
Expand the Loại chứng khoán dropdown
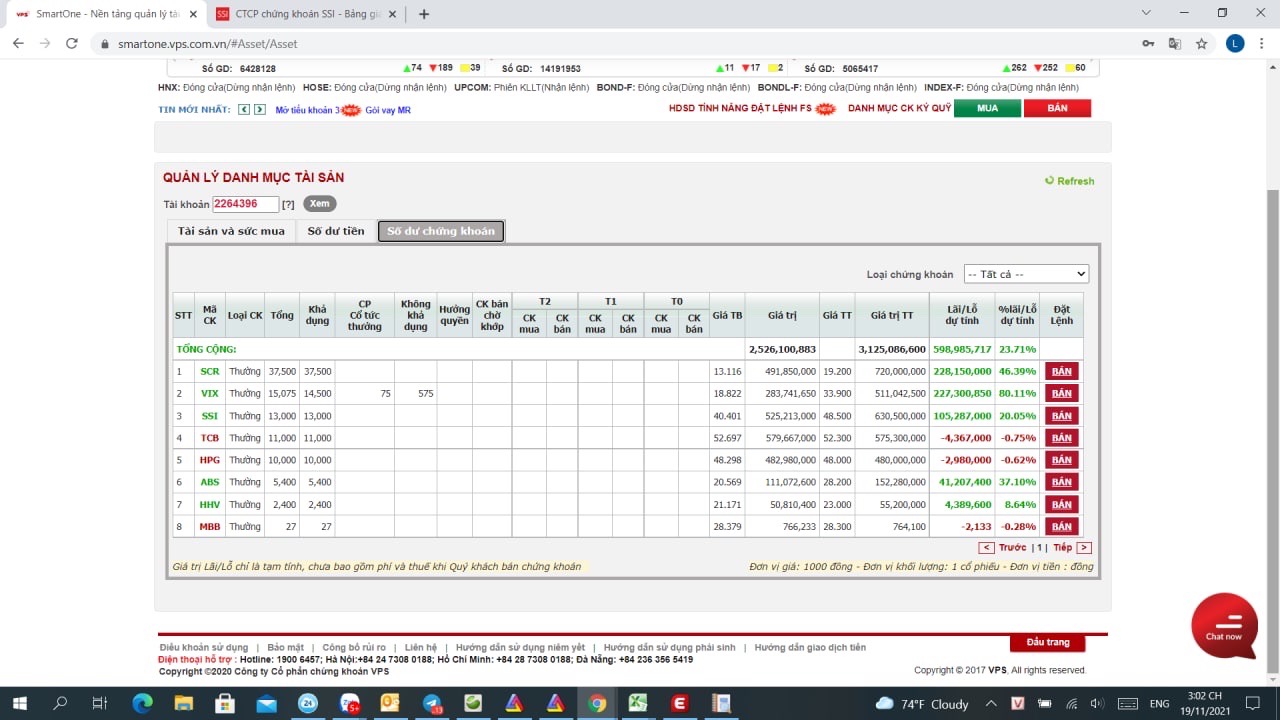click(1026, 274)
